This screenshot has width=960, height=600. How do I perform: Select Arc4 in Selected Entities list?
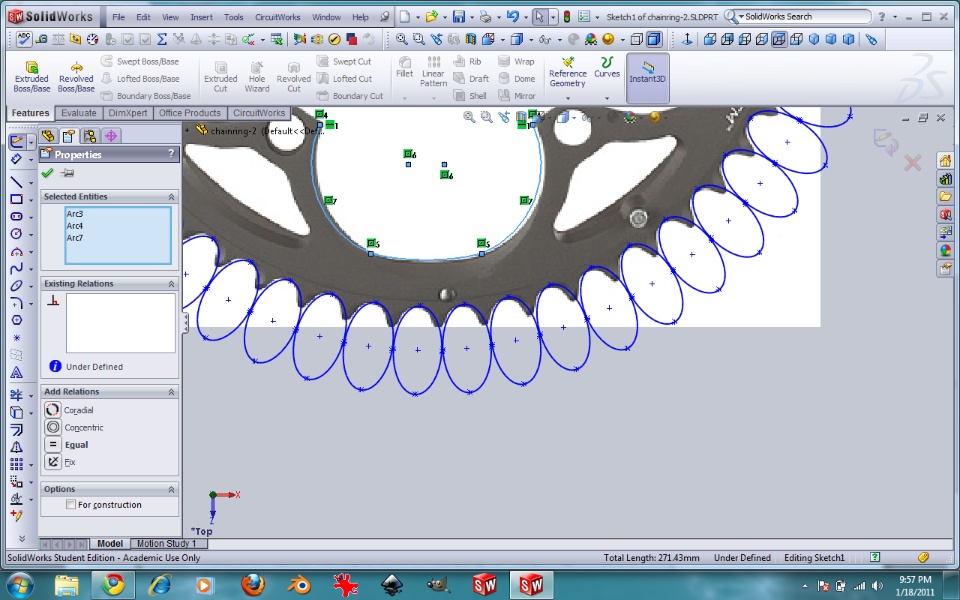point(75,226)
